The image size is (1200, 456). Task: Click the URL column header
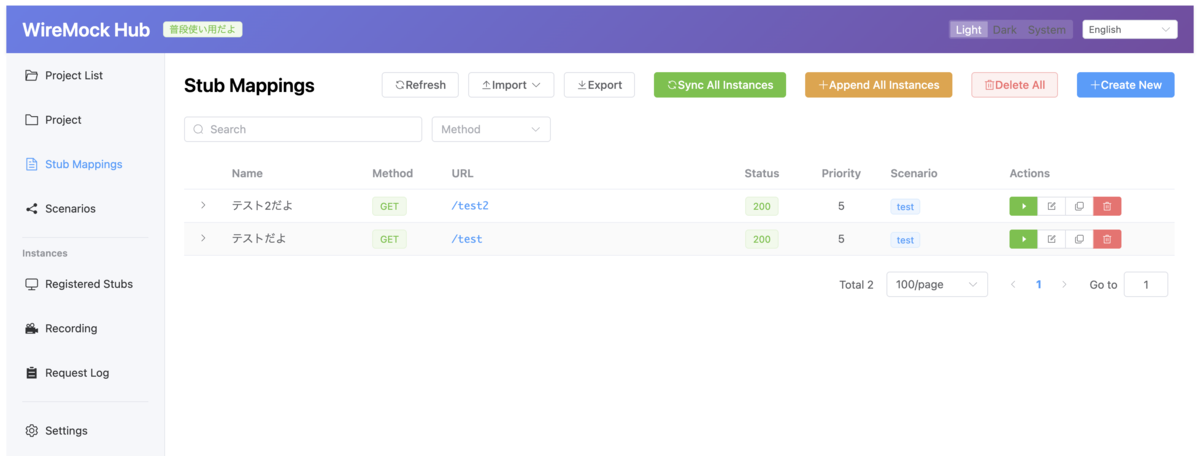tap(463, 173)
